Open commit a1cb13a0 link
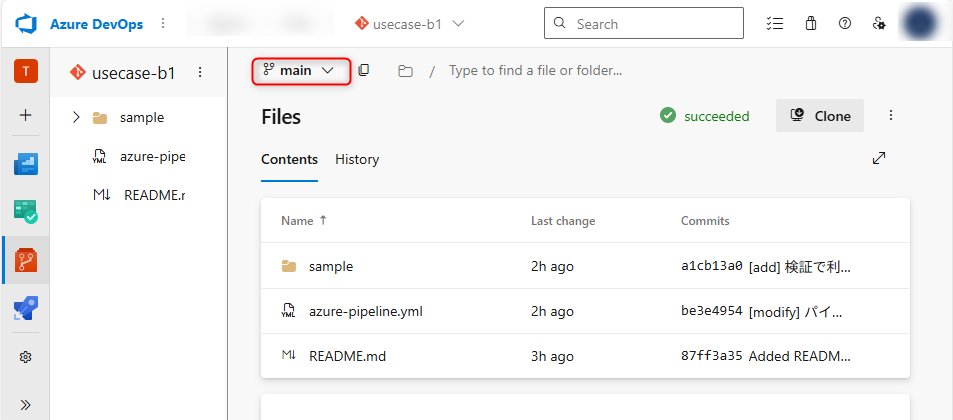This screenshot has height=420, width=953. (x=712, y=266)
